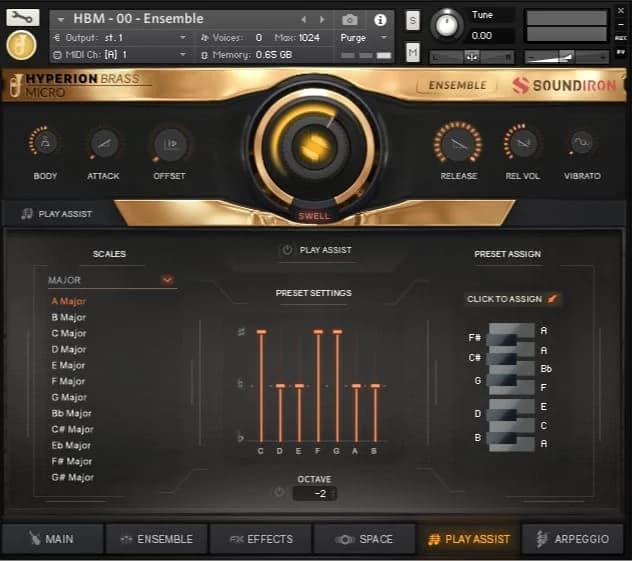Click the Attack knob

tap(103, 144)
